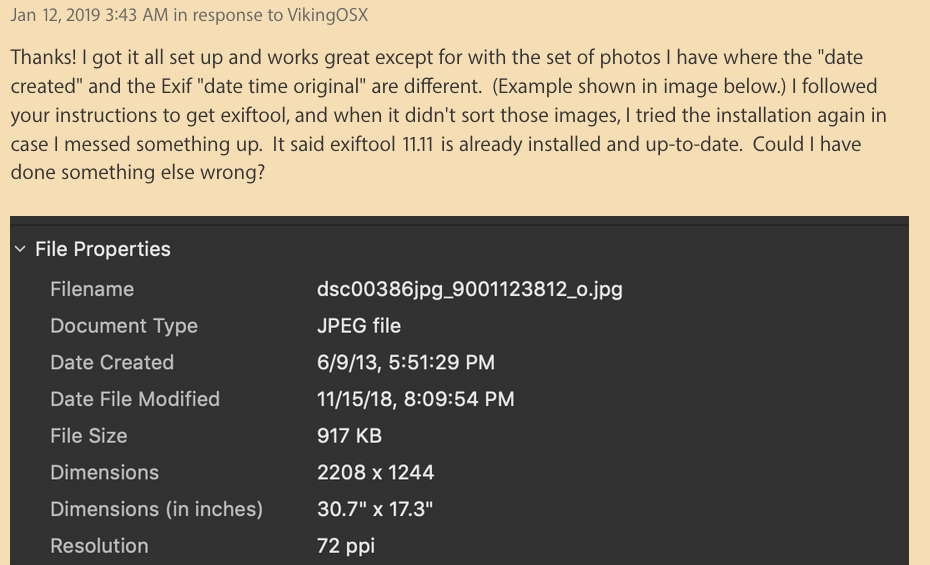
Task: Click the filename dsc00386jpg_9001123812_o.jpg value
Action: pyautogui.click(x=469, y=289)
